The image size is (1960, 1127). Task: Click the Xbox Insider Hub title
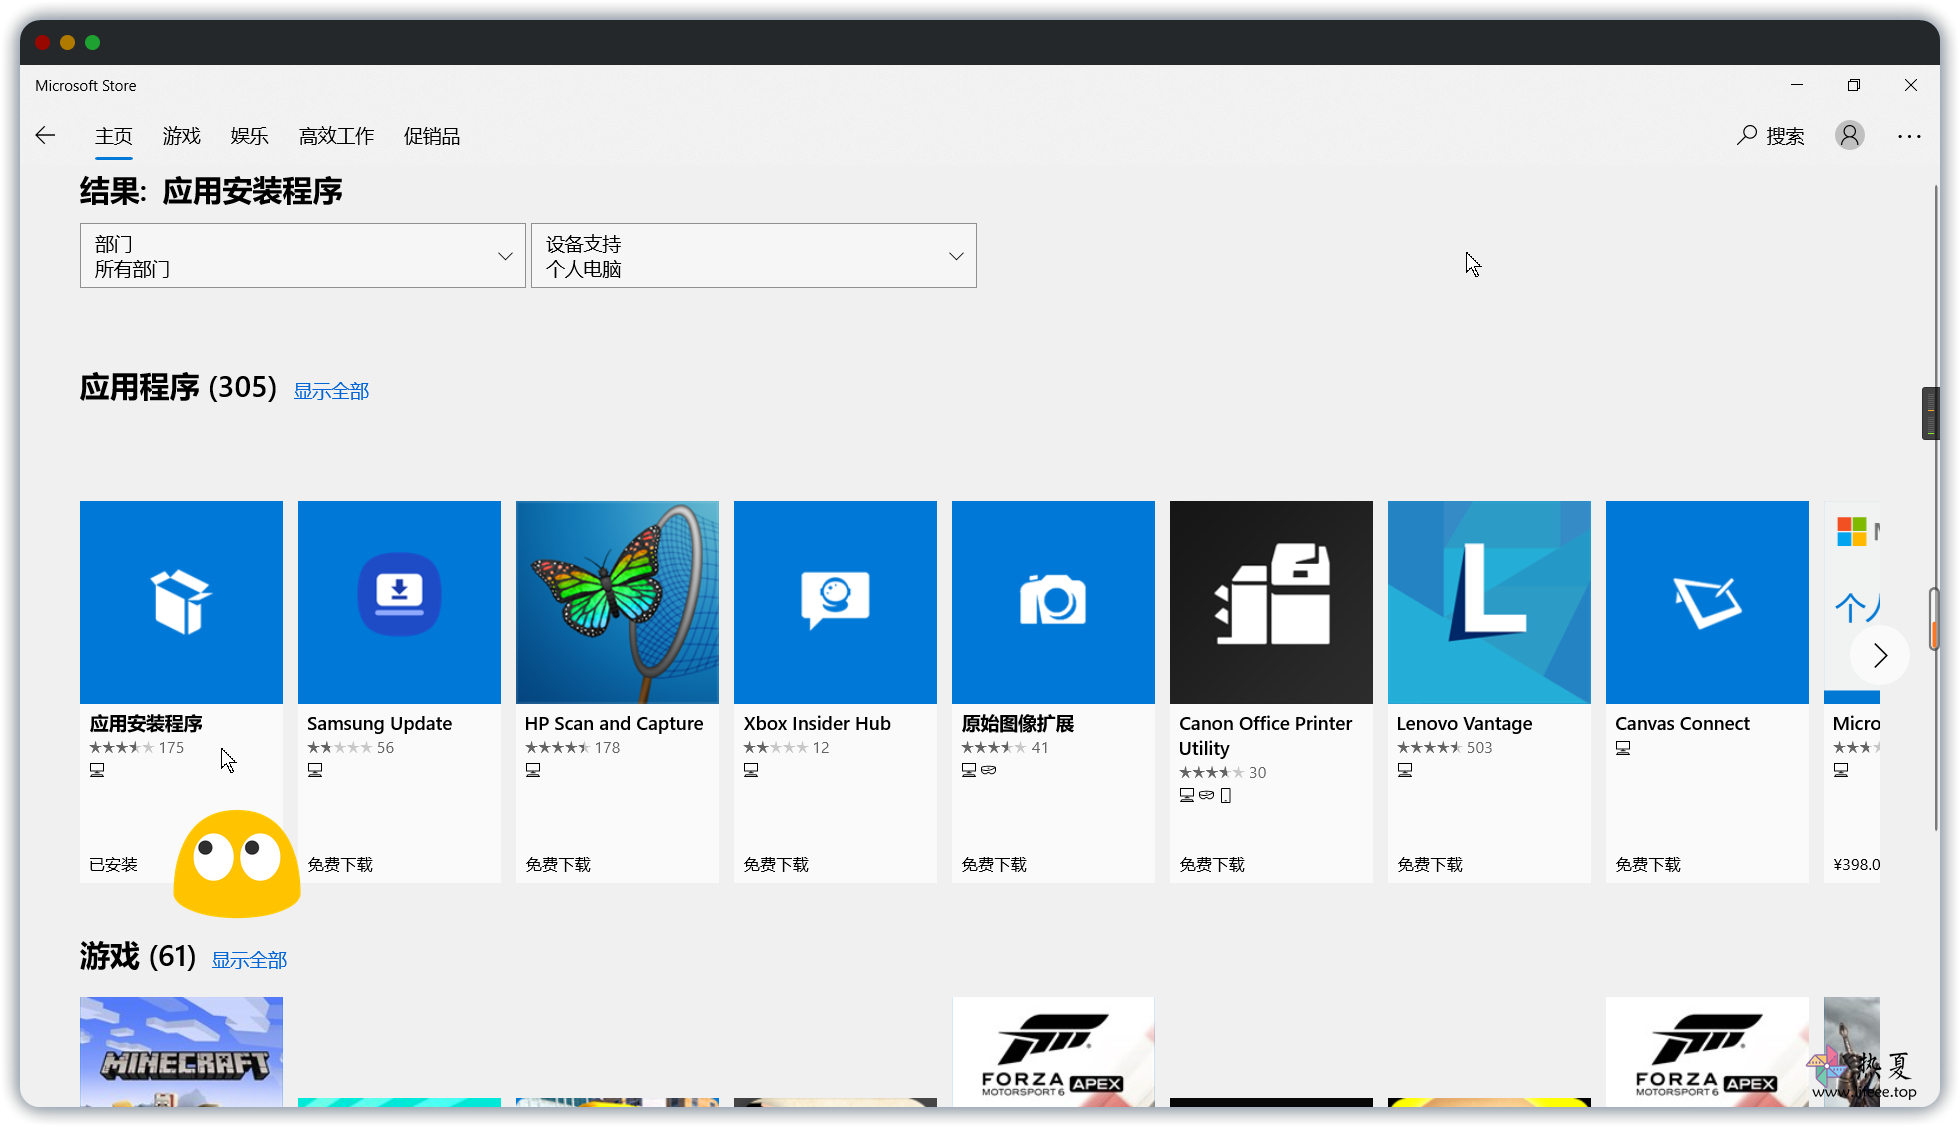817,723
